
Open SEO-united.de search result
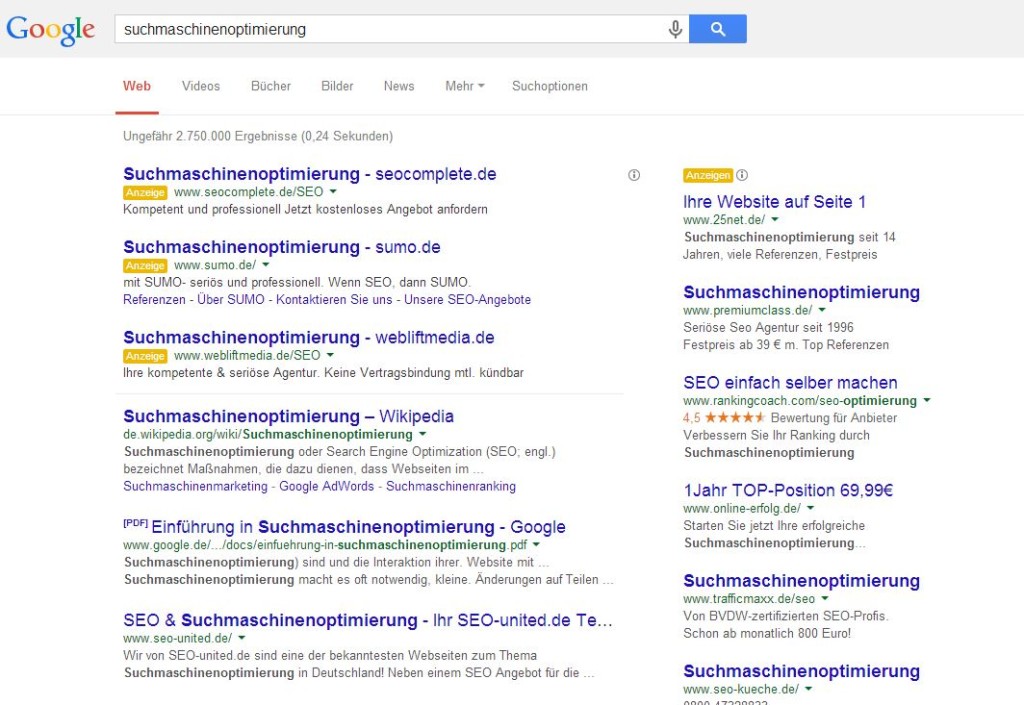[x=368, y=620]
